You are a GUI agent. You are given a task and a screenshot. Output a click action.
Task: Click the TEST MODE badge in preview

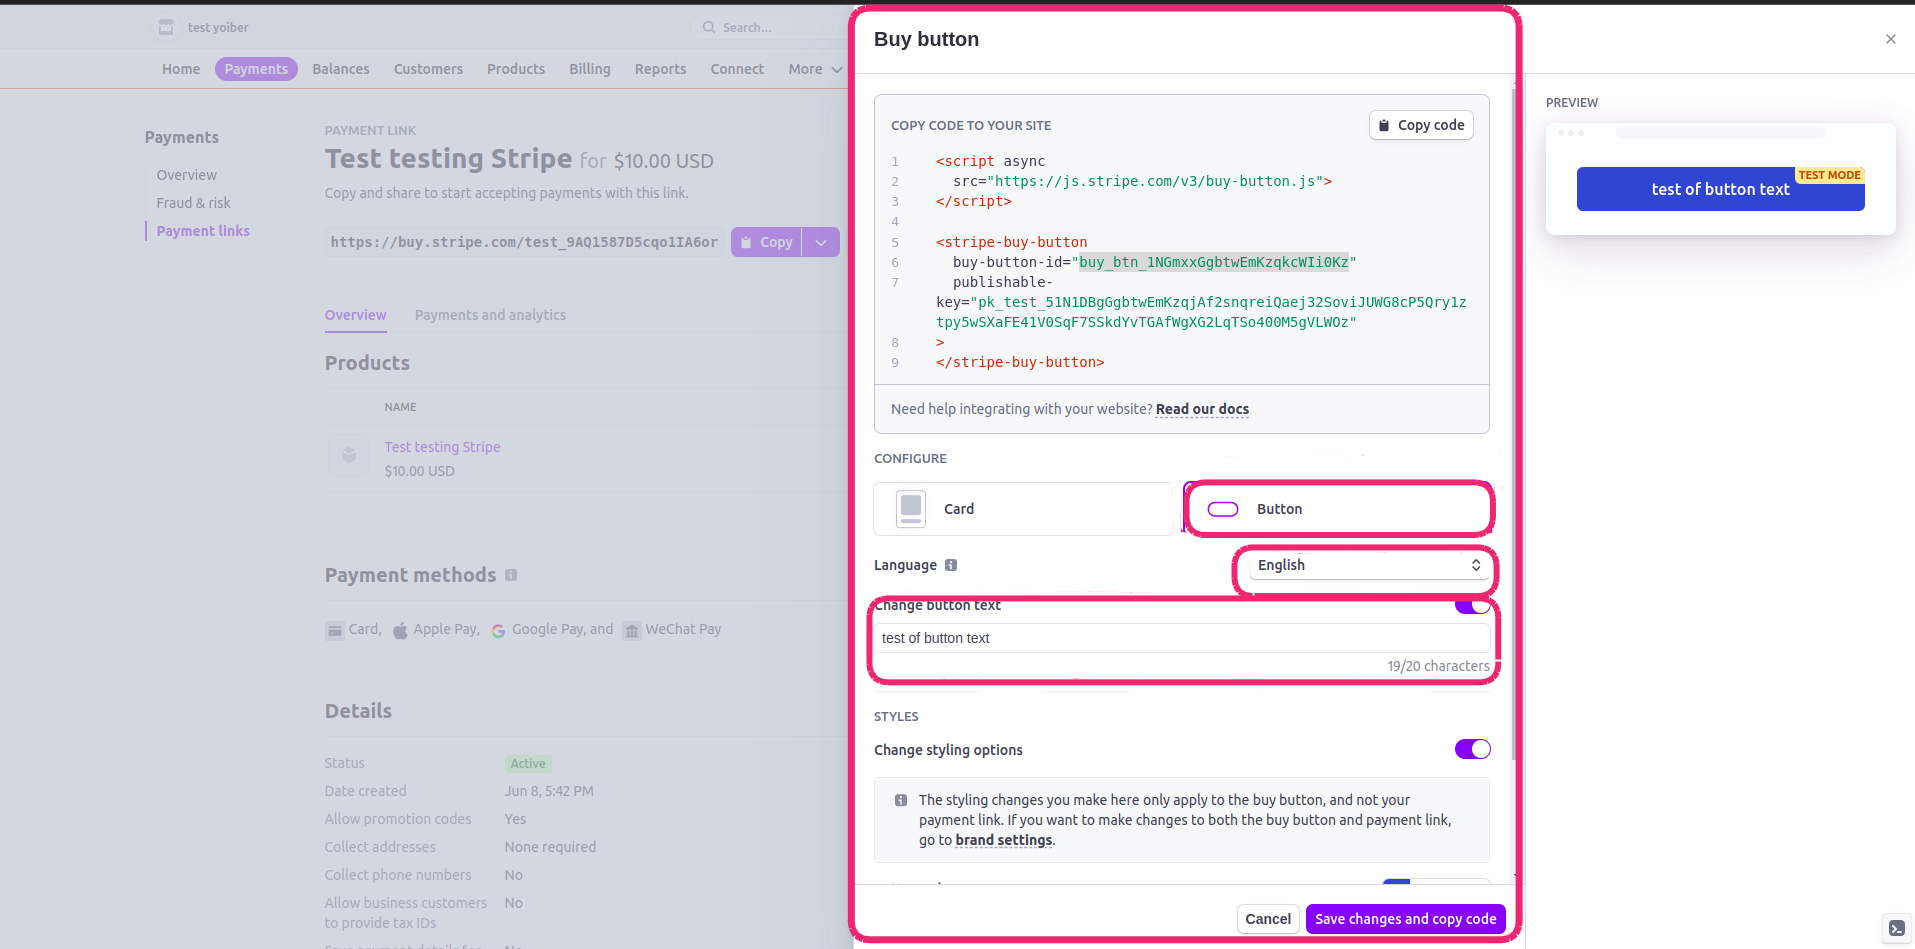[1829, 175]
